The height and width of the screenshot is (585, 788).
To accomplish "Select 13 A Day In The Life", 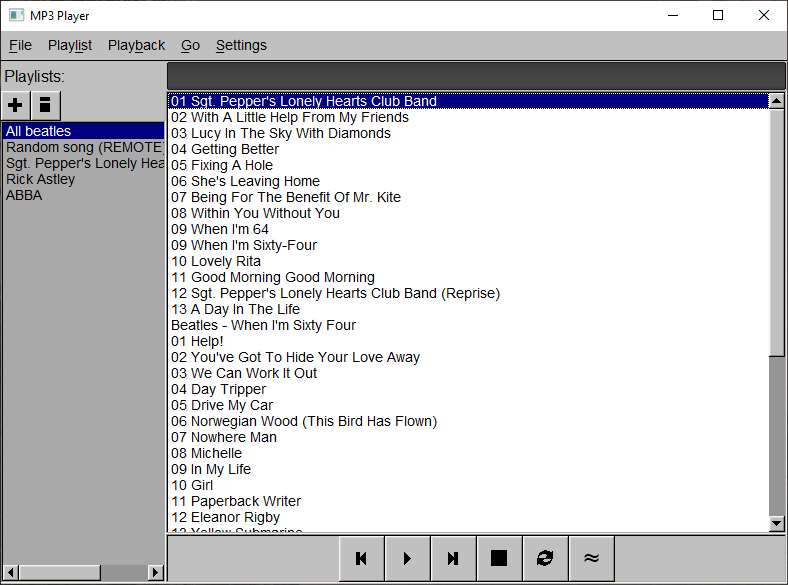I will (x=468, y=310).
